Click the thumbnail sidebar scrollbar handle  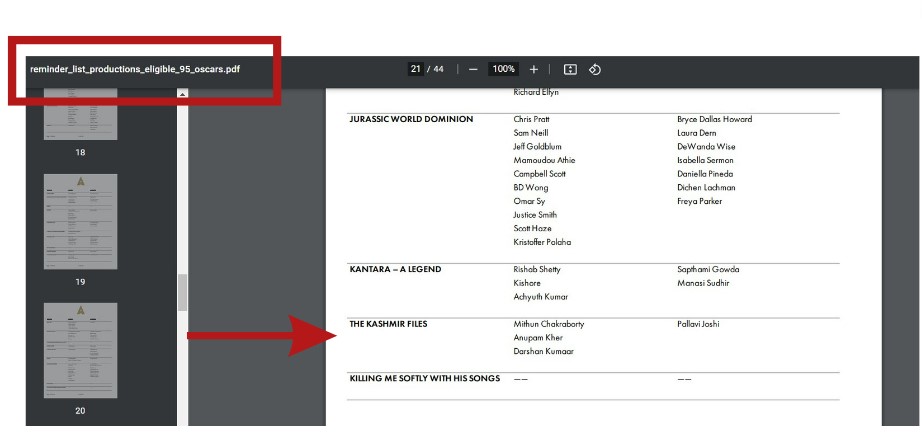pos(182,292)
